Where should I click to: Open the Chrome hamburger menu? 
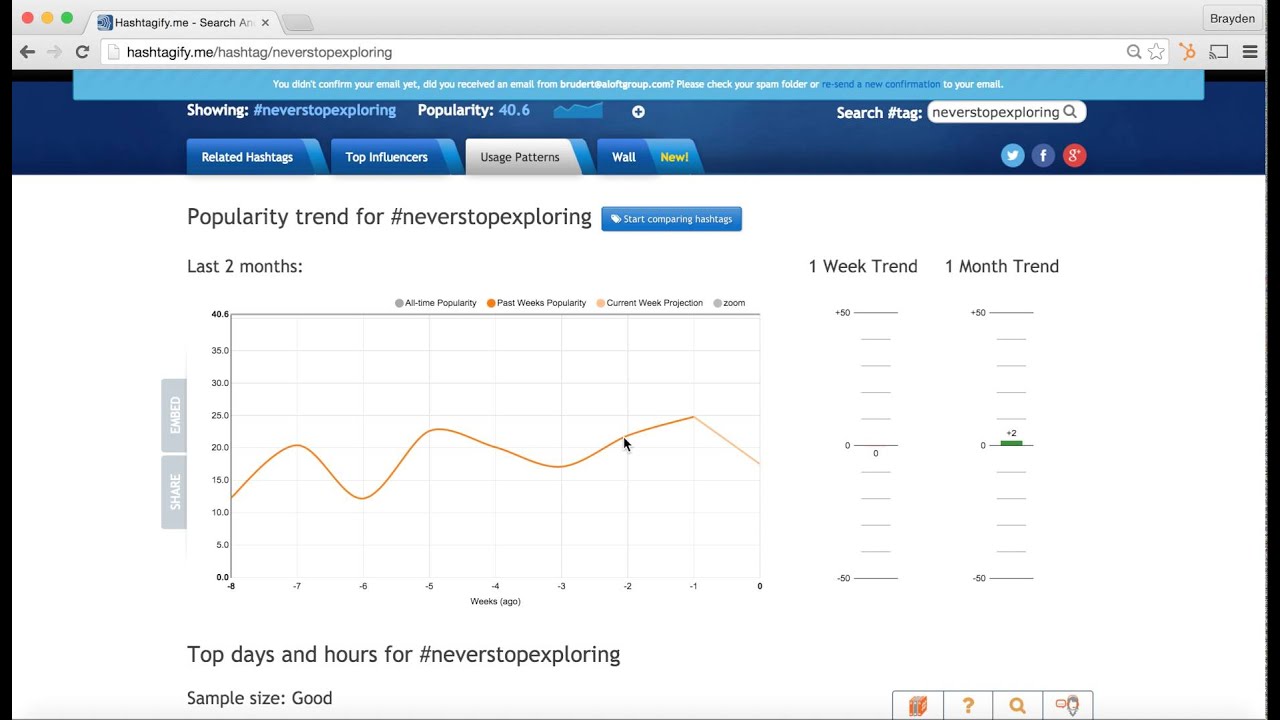[1250, 52]
